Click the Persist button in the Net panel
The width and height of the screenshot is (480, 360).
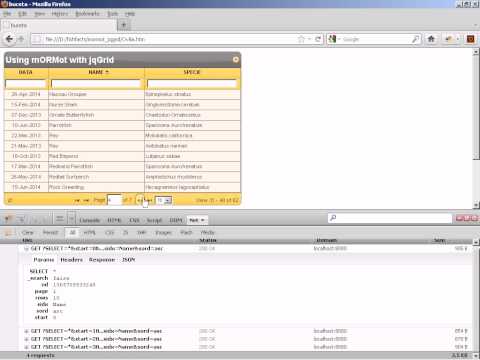pos(51,233)
